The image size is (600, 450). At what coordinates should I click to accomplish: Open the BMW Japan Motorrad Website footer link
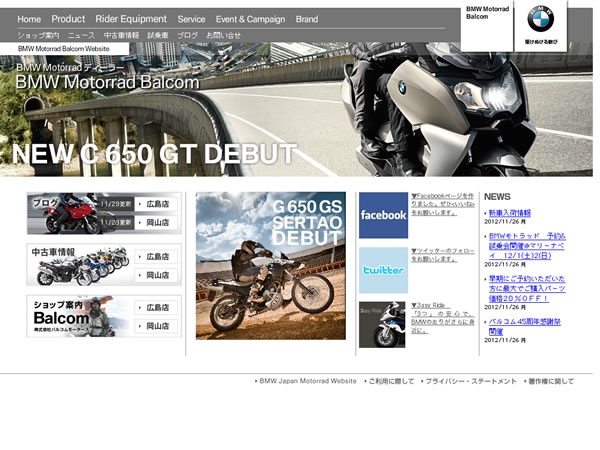pyautogui.click(x=308, y=381)
